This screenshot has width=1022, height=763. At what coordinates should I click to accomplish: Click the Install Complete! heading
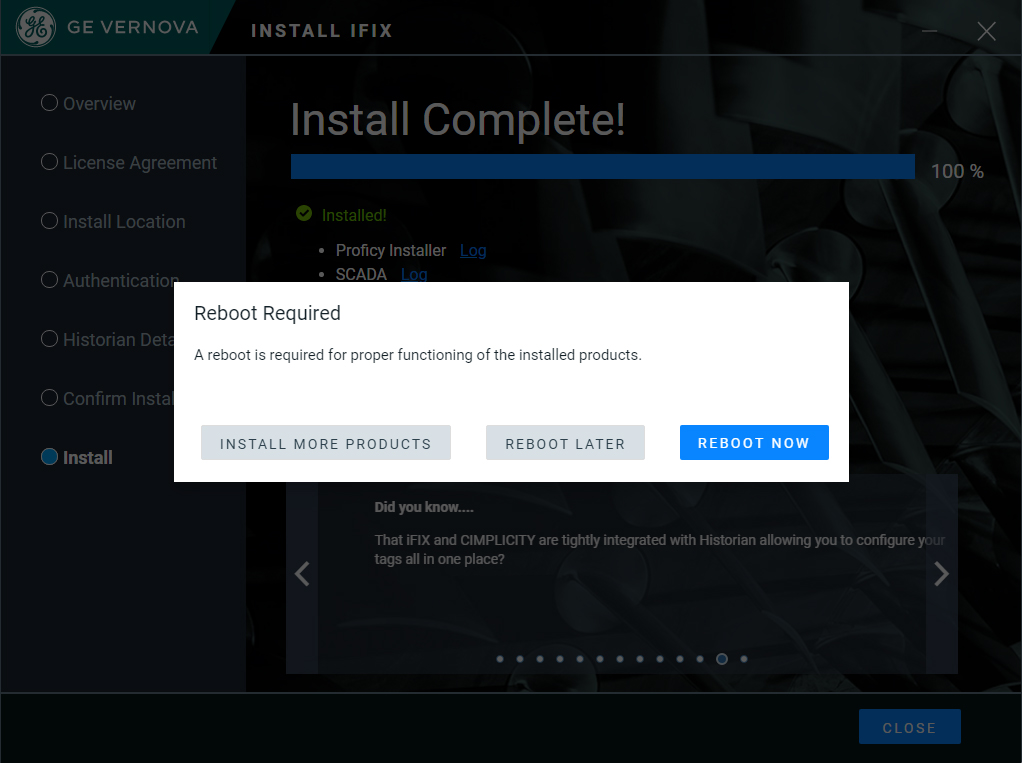(458, 119)
